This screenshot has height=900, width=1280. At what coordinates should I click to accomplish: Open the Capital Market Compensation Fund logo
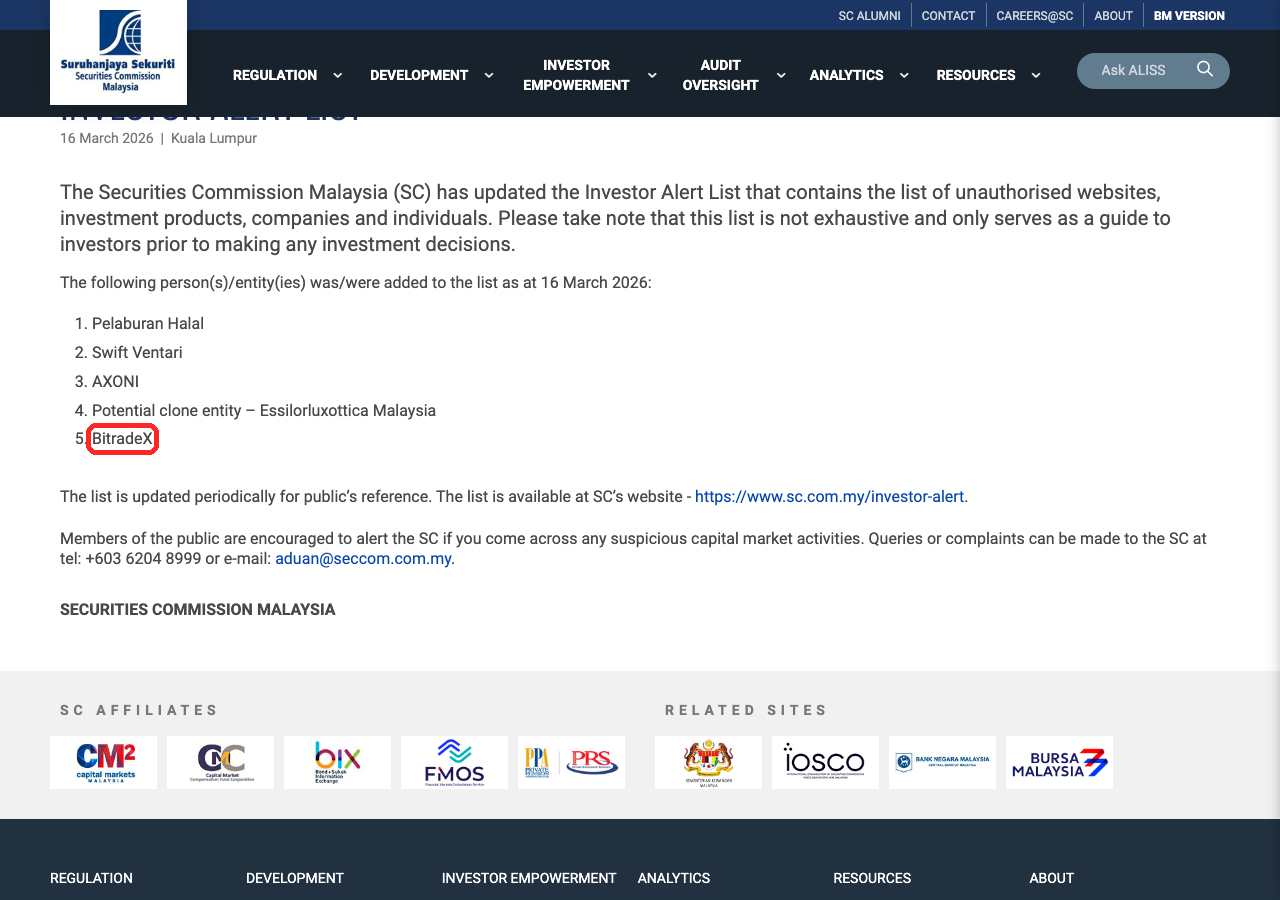220,763
